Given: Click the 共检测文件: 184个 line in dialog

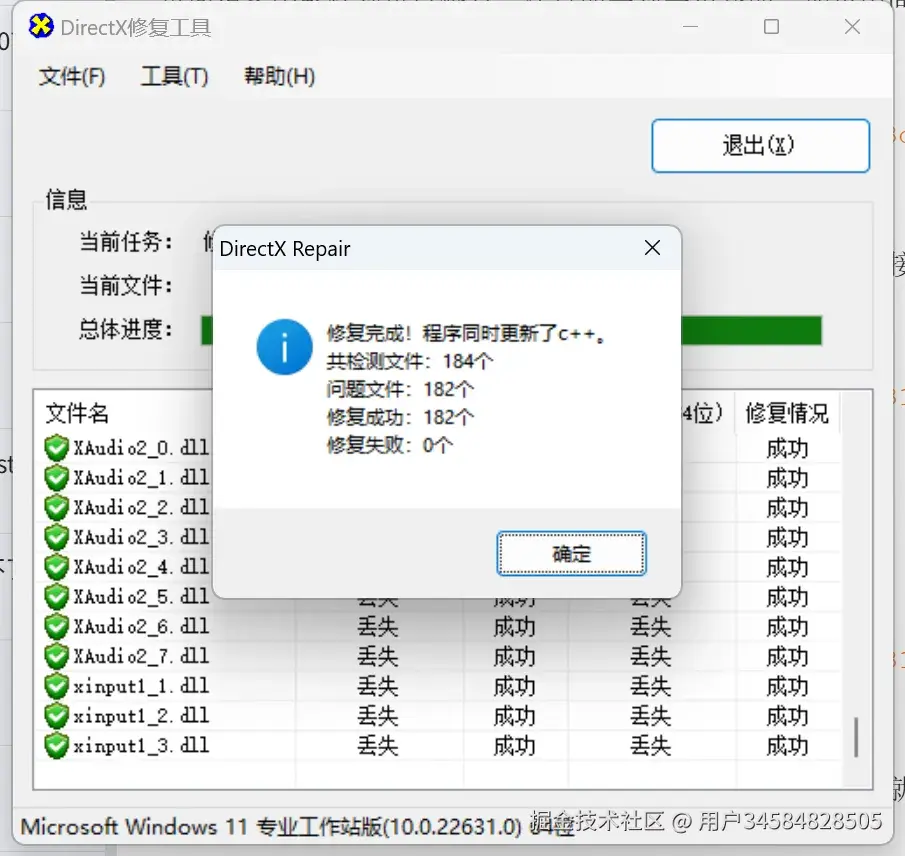Looking at the screenshot, I should (x=410, y=361).
